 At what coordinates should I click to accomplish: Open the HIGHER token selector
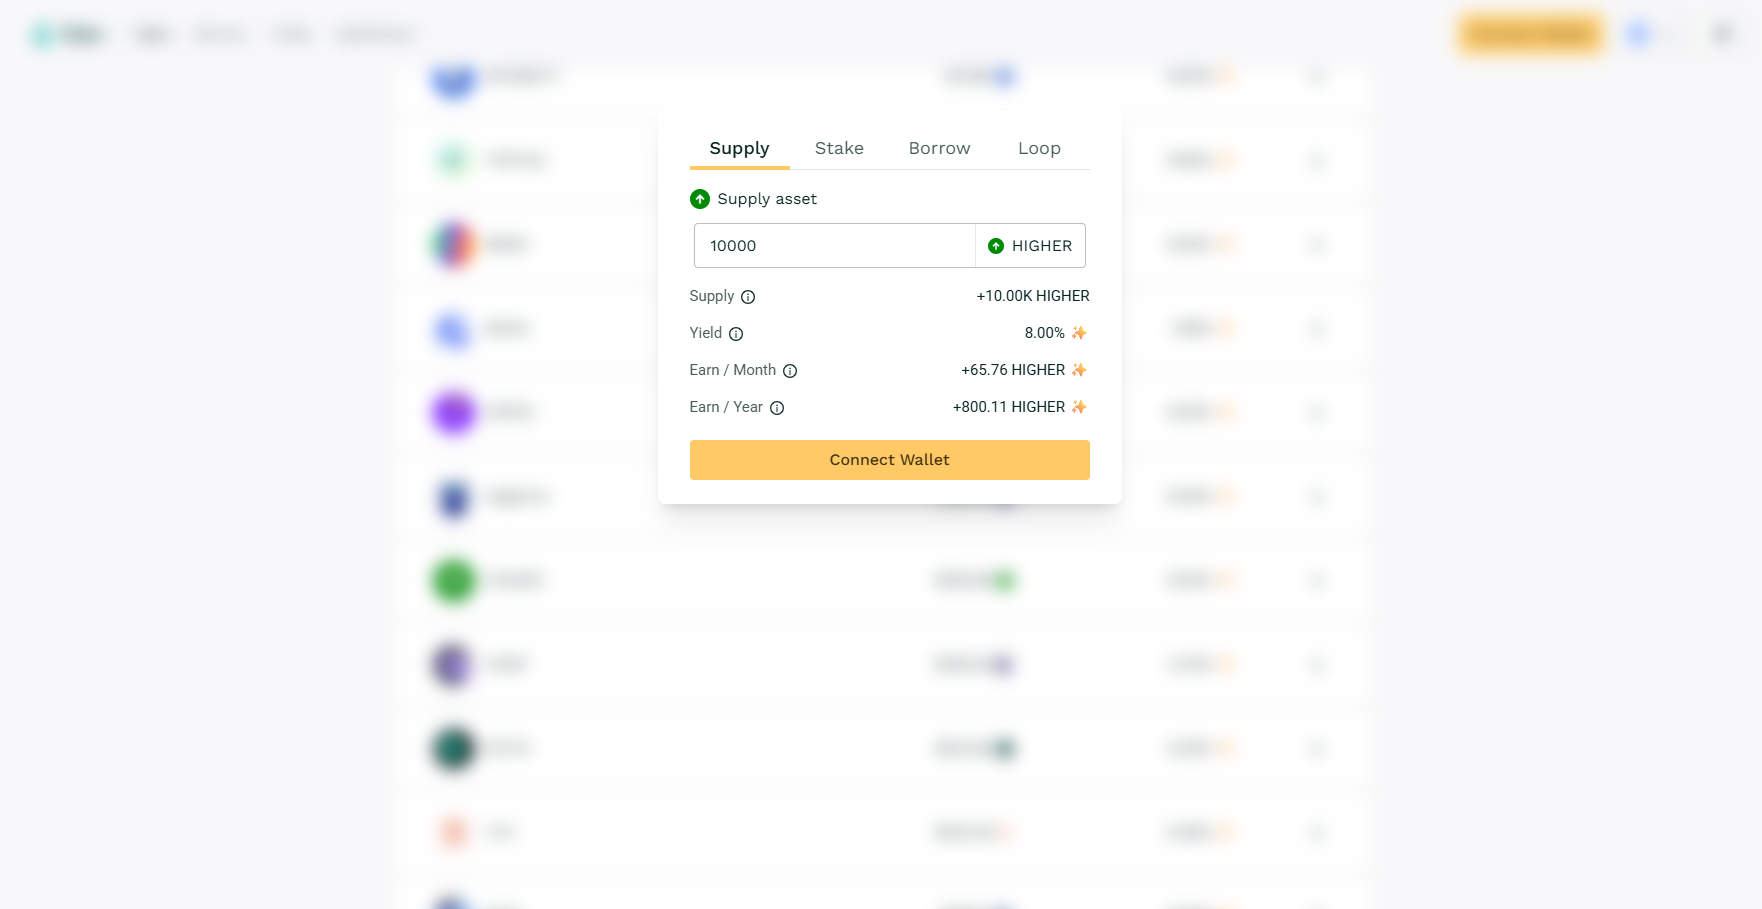click(x=1030, y=246)
